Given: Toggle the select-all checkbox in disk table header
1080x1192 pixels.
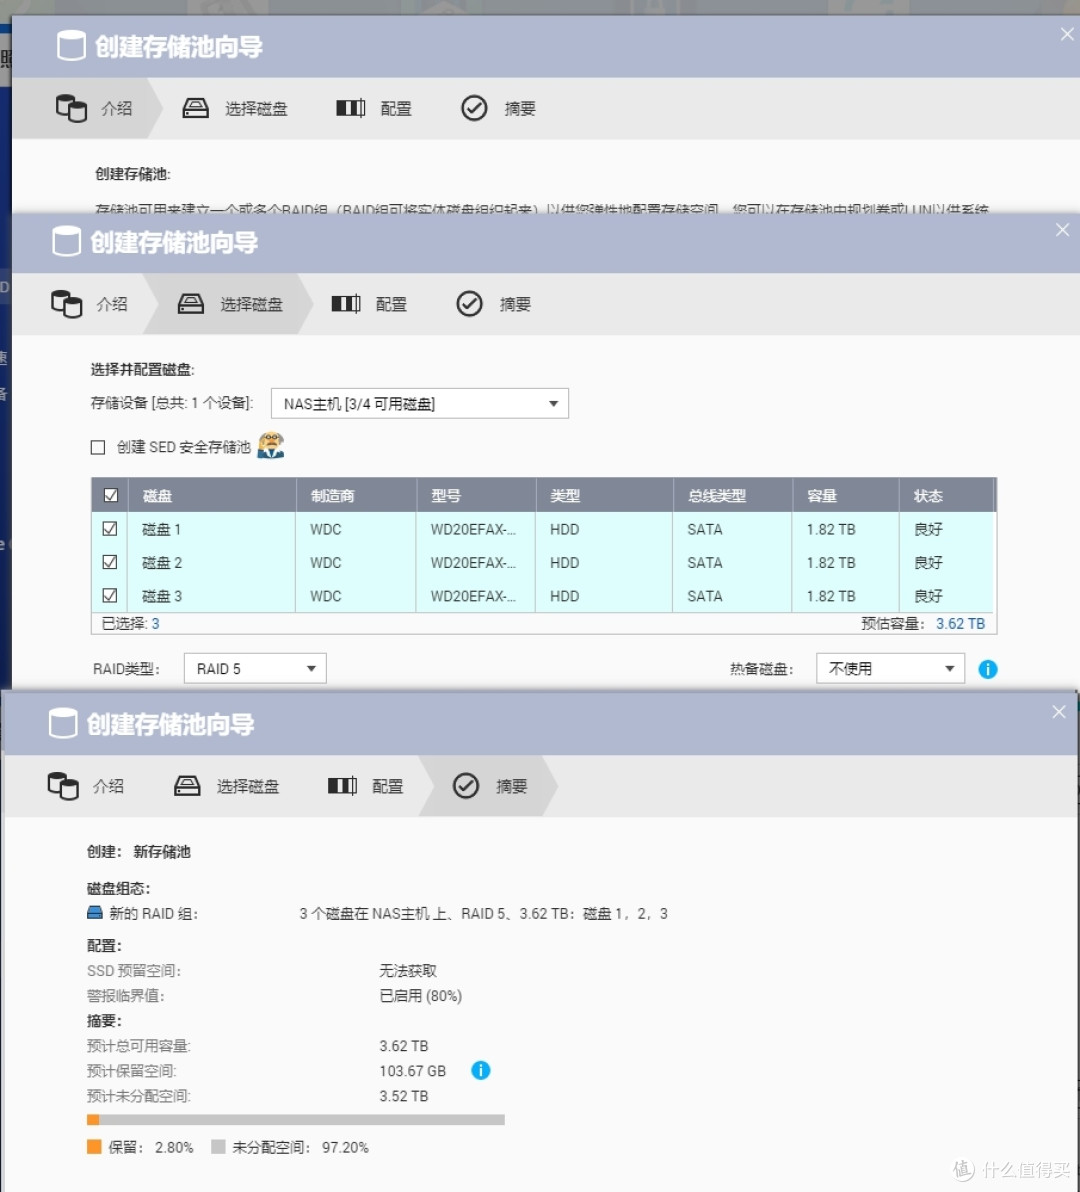Looking at the screenshot, I should 110,495.
